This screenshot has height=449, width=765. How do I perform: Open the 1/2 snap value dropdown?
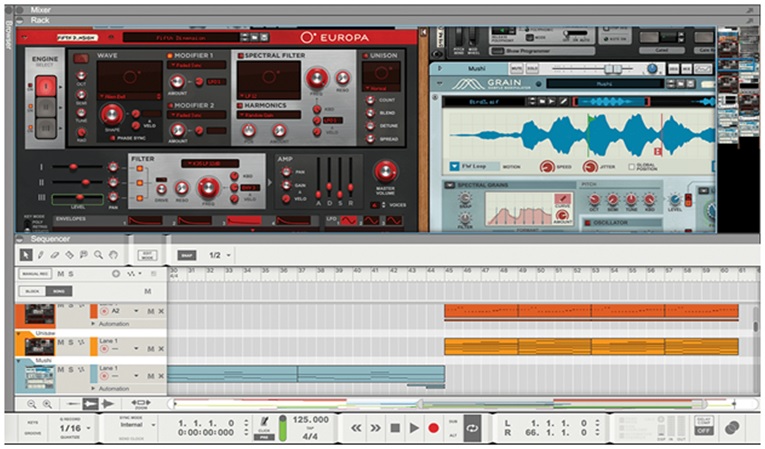tap(228, 255)
